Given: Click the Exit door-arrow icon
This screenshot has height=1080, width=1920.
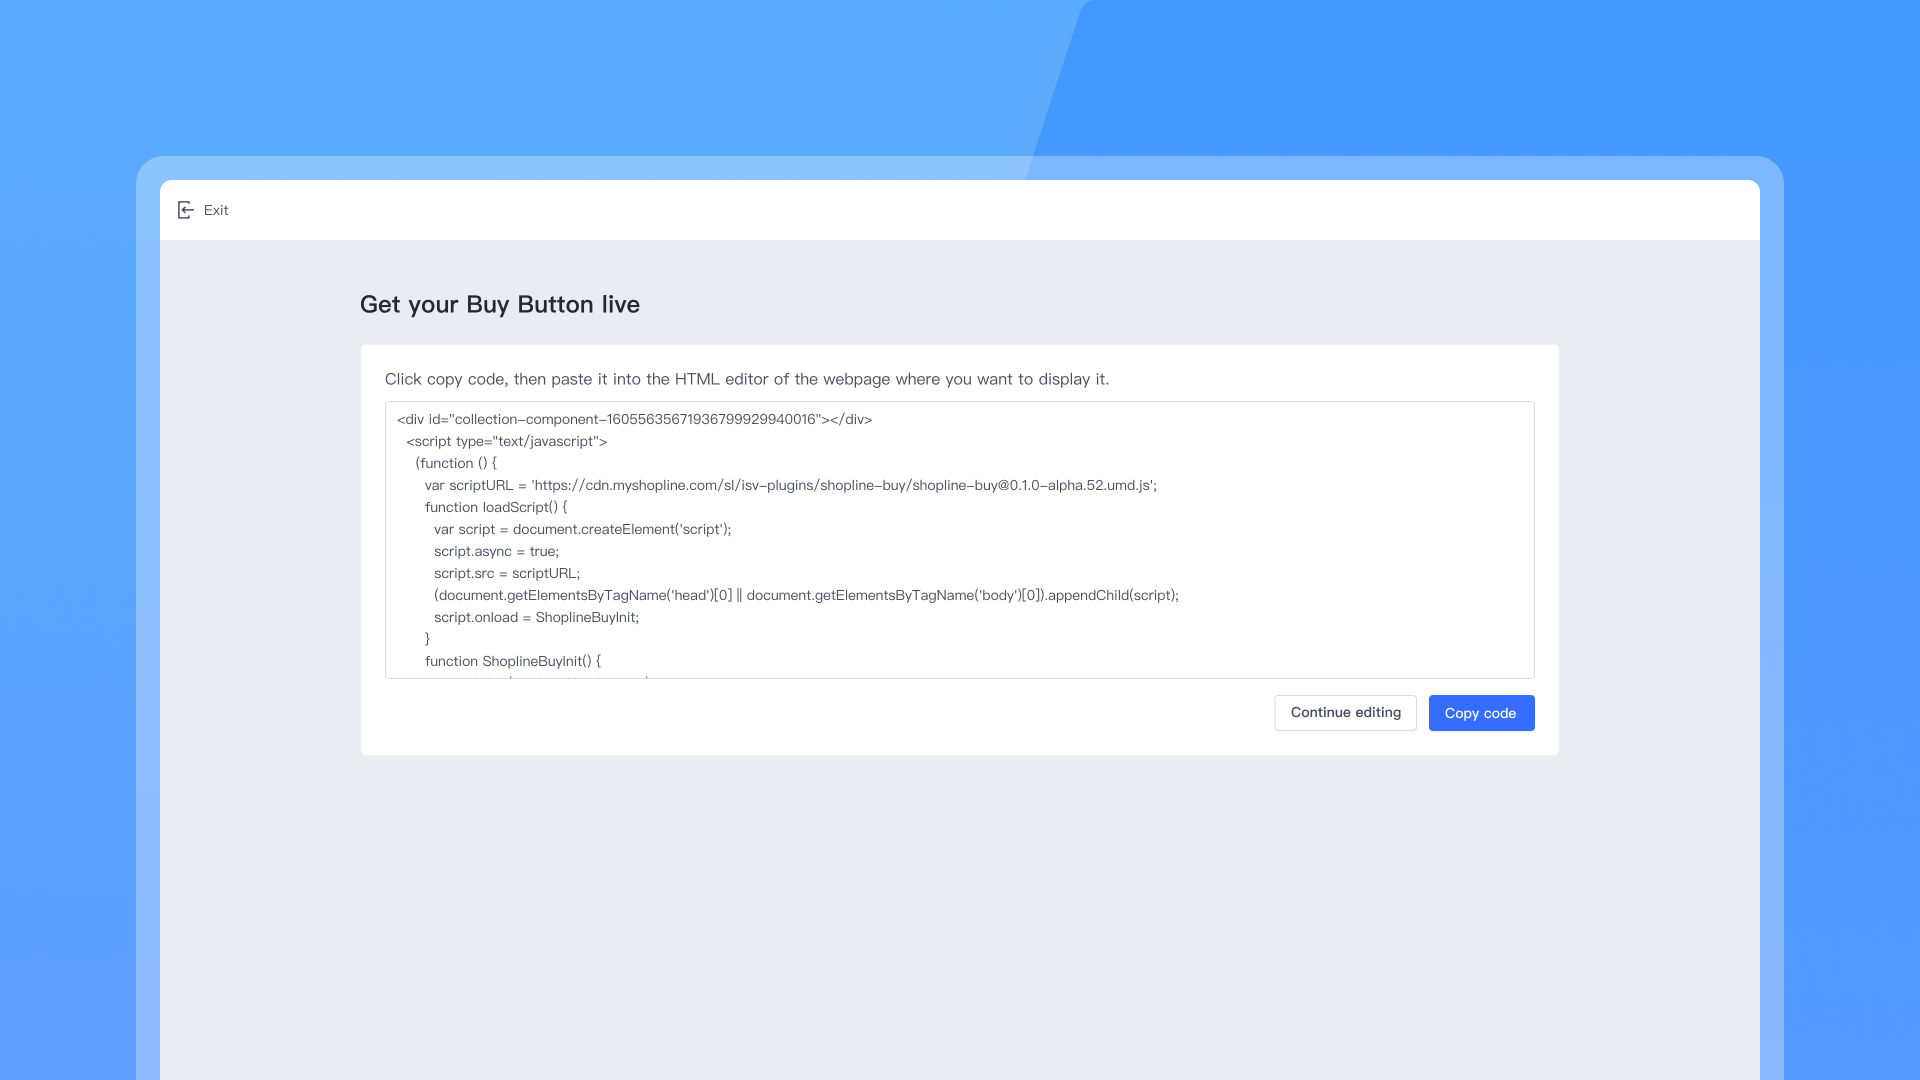Looking at the screenshot, I should [185, 210].
